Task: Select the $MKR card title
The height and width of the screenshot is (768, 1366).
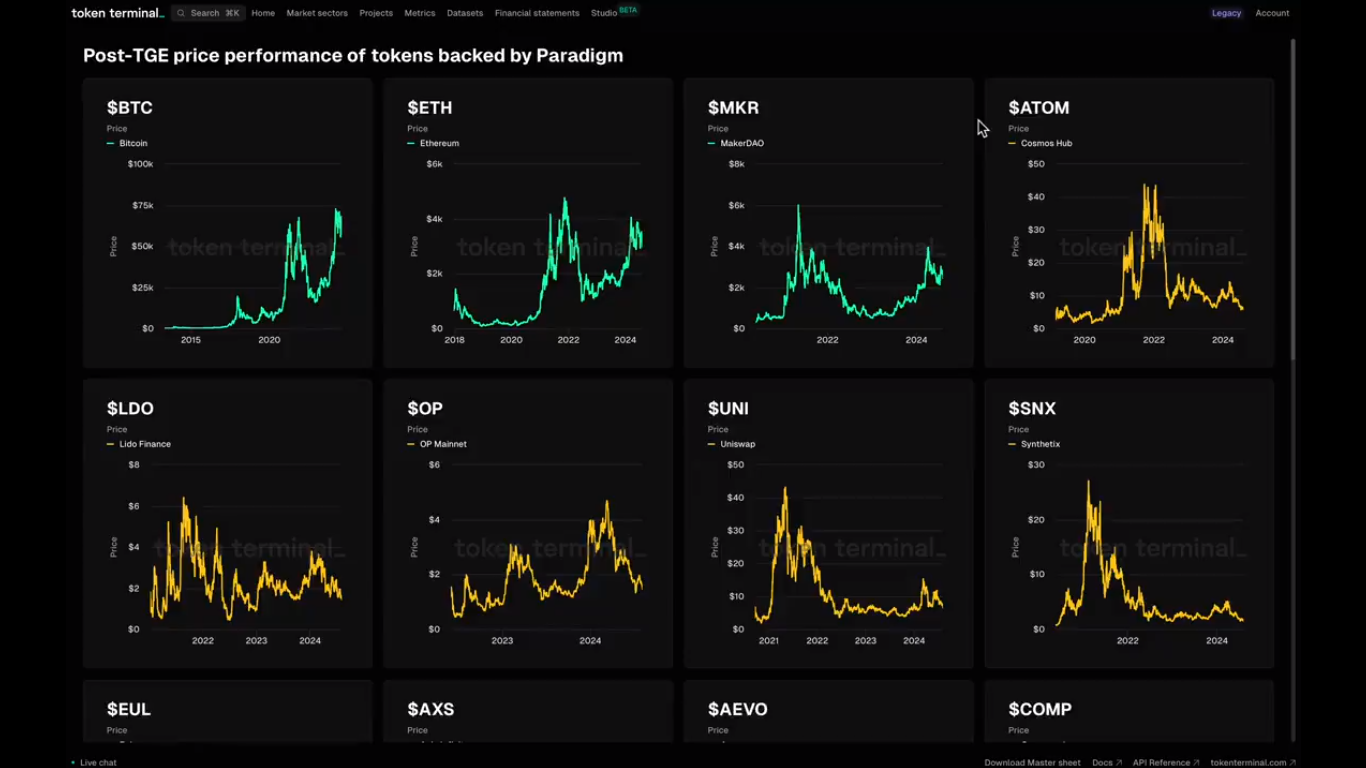Action: pyautogui.click(x=733, y=108)
